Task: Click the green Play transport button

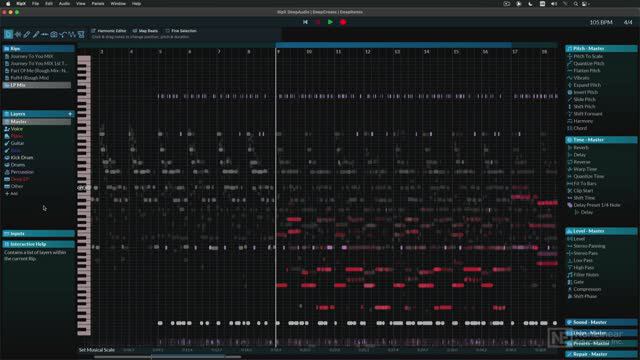Action: 330,22
